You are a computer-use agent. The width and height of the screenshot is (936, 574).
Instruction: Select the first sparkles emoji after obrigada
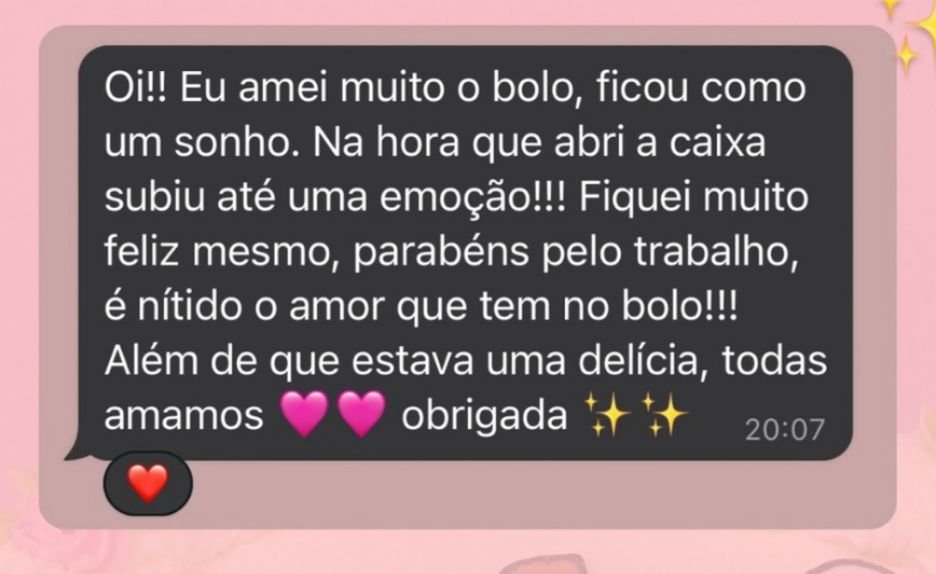pyautogui.click(x=607, y=414)
